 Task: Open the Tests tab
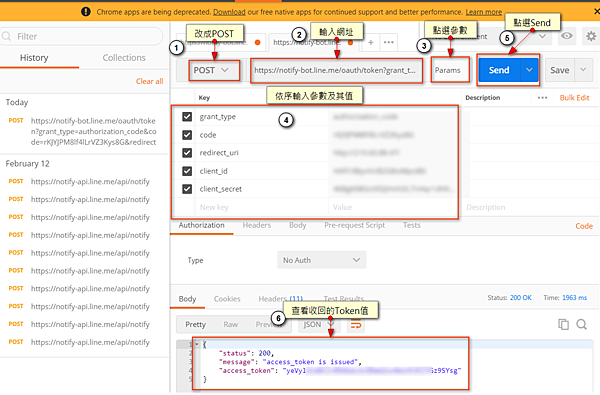tap(412, 225)
